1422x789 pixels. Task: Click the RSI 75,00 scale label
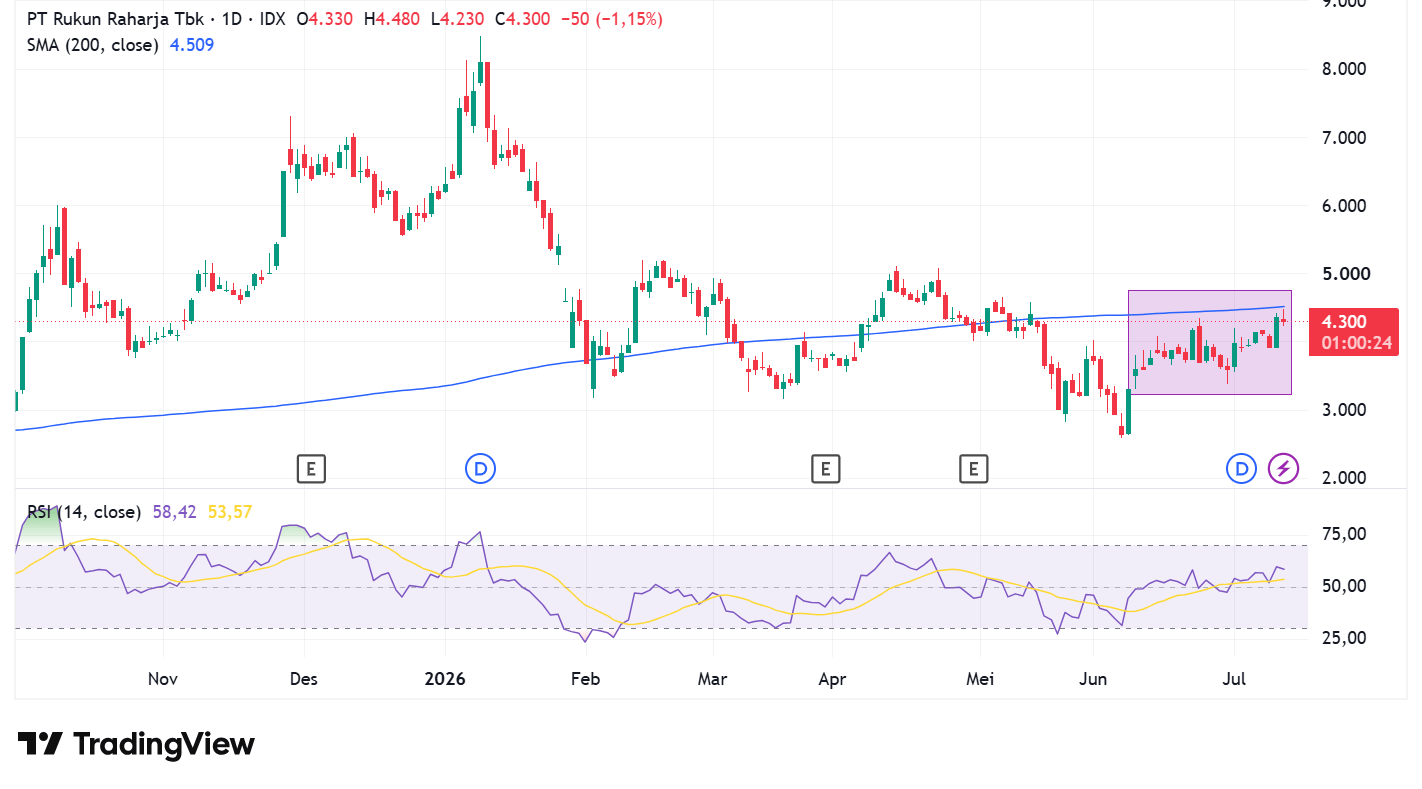click(1343, 534)
